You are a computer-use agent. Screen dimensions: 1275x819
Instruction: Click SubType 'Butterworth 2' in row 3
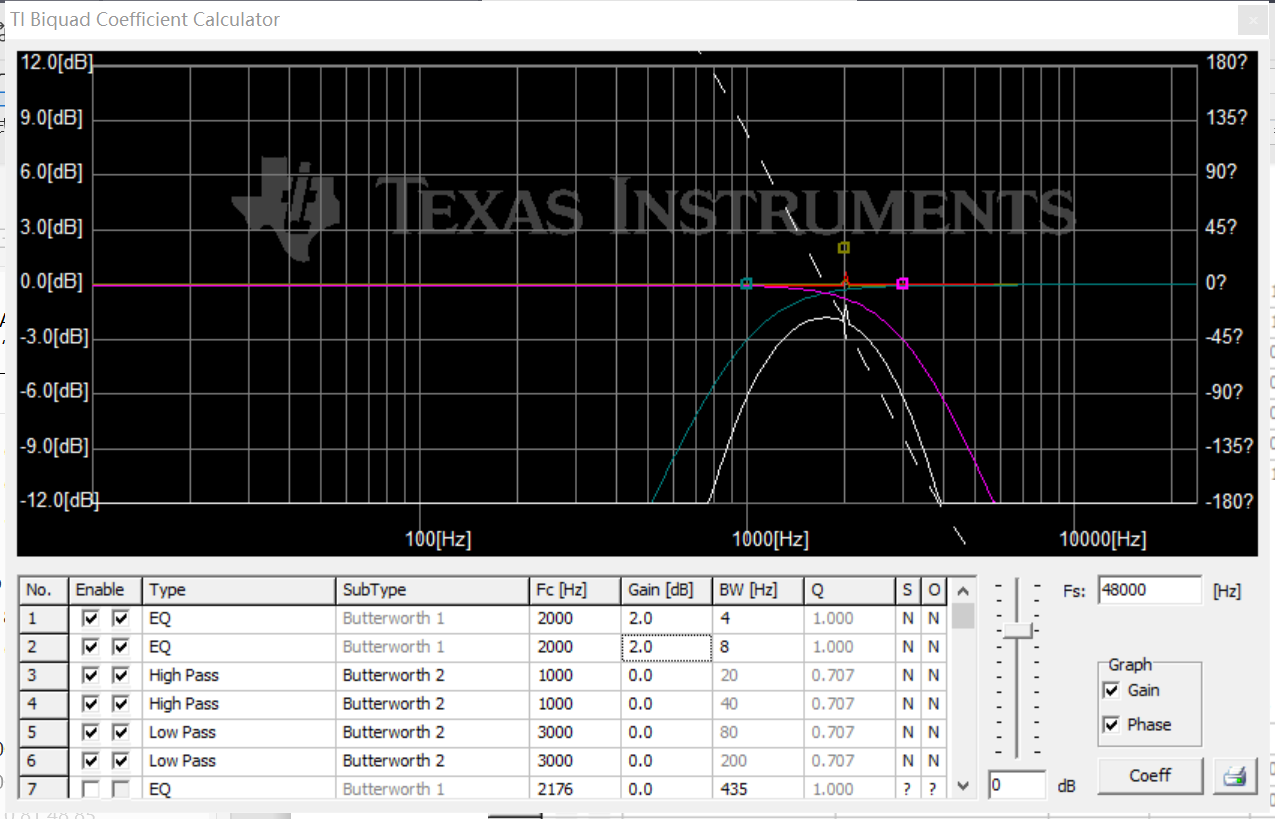433,676
